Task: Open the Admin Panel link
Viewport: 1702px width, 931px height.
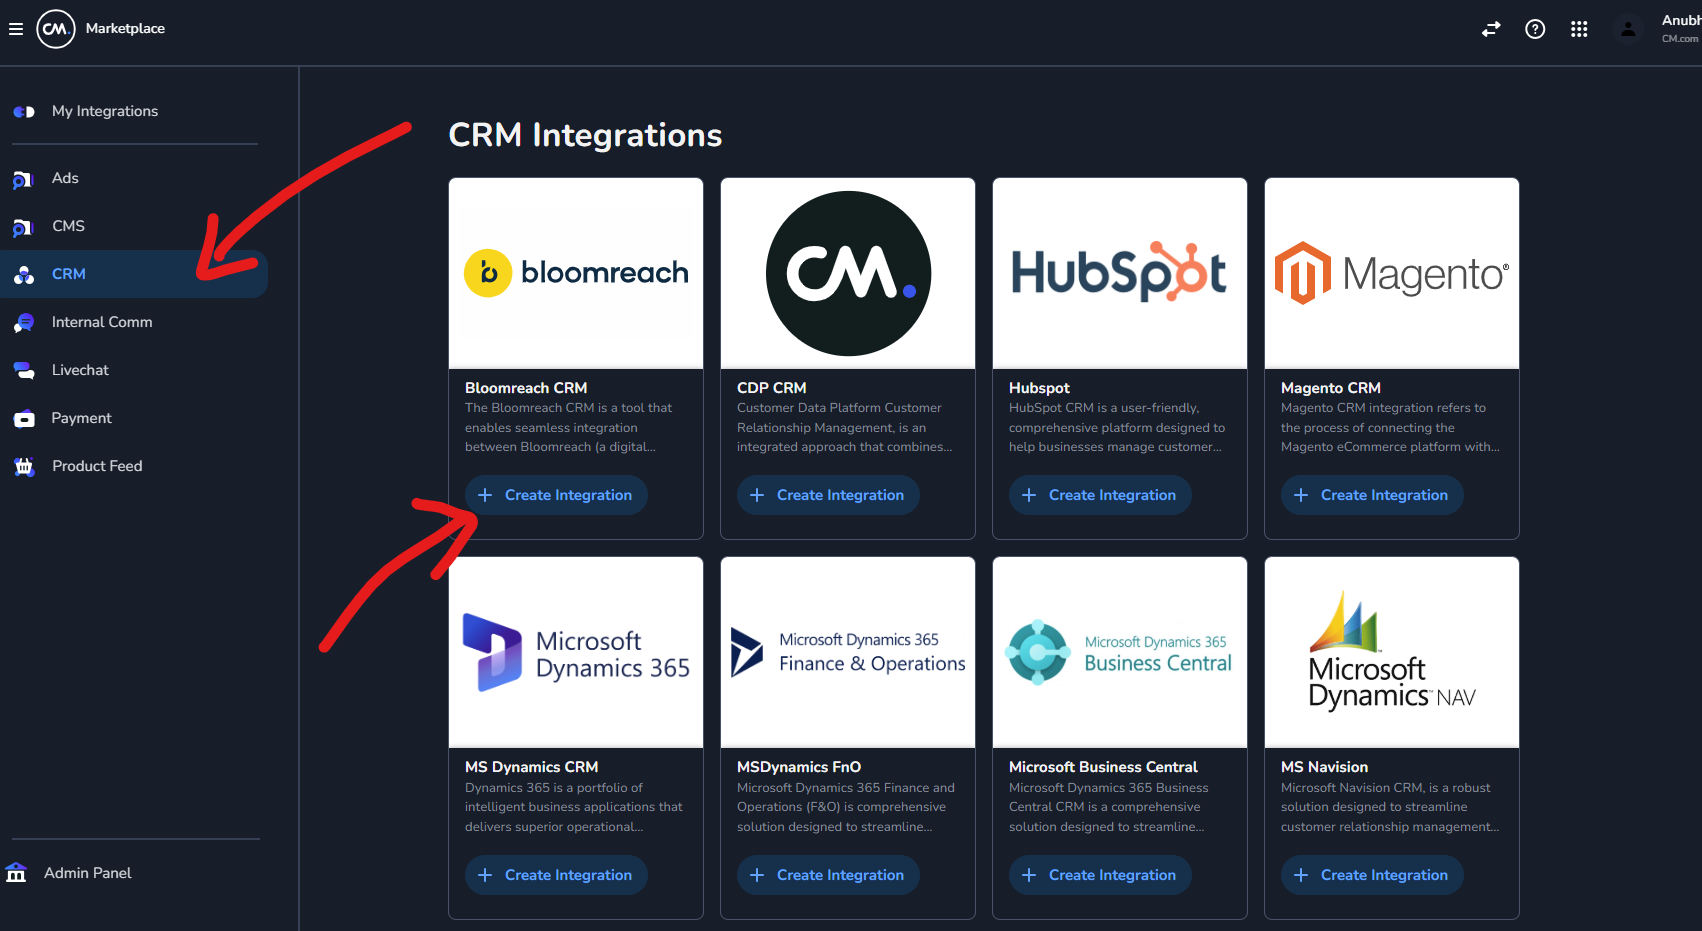Action: [x=87, y=873]
